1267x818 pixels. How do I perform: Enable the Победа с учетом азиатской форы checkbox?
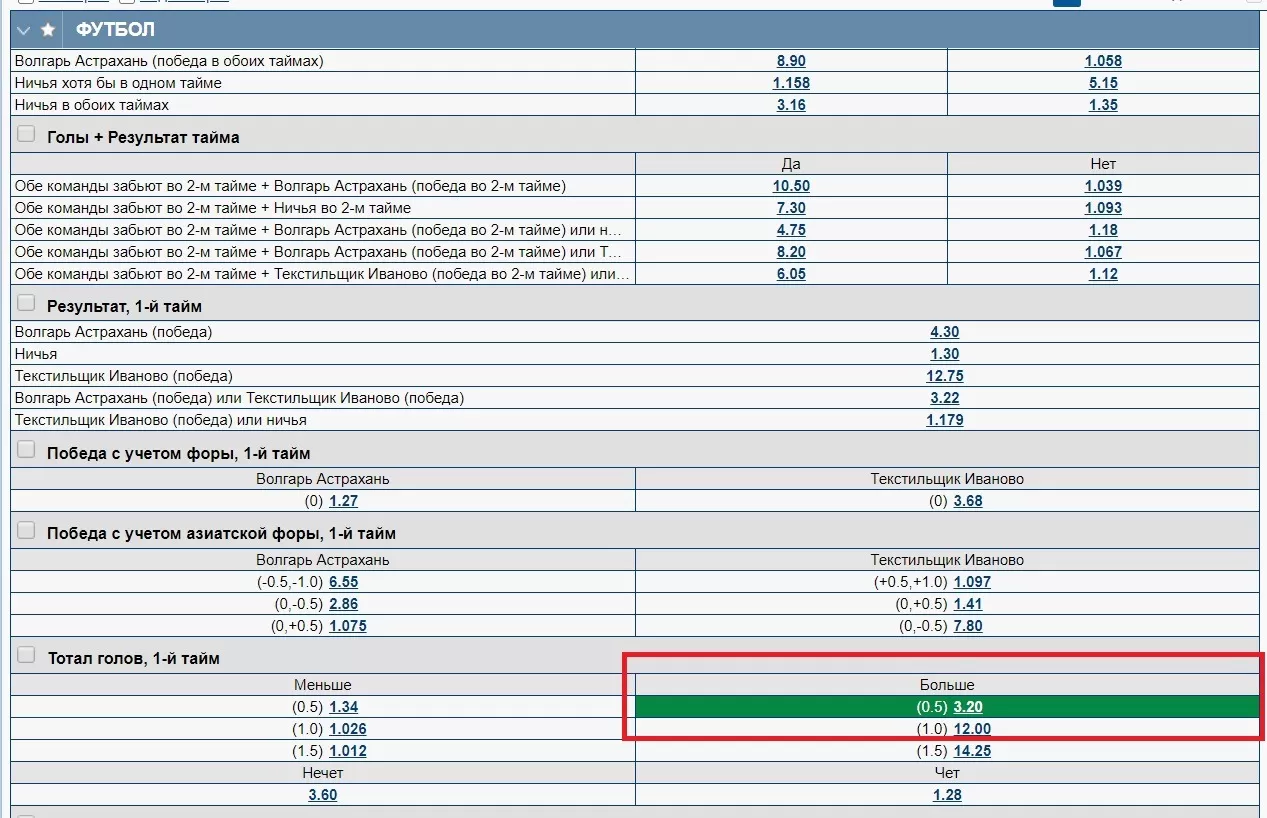click(x=26, y=530)
